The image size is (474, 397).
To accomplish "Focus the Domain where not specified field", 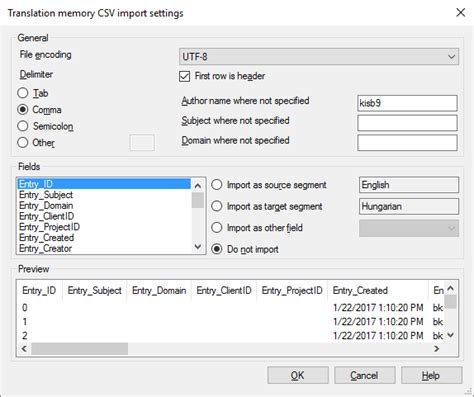I will 407,143.
